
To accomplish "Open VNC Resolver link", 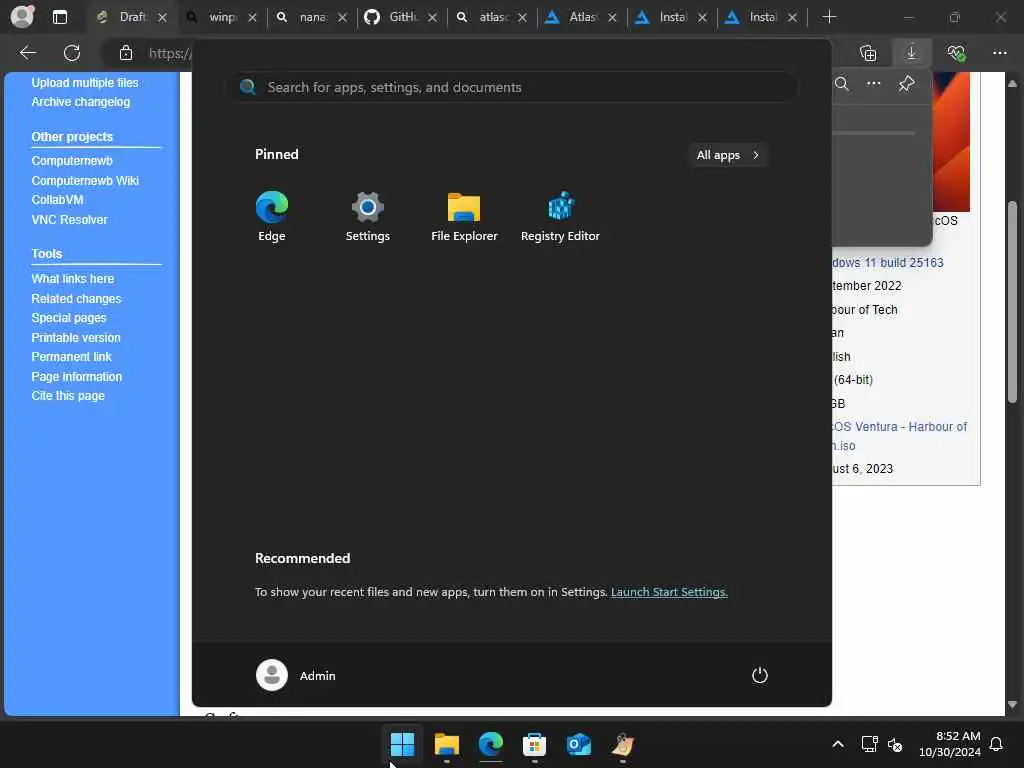I will click(x=69, y=219).
